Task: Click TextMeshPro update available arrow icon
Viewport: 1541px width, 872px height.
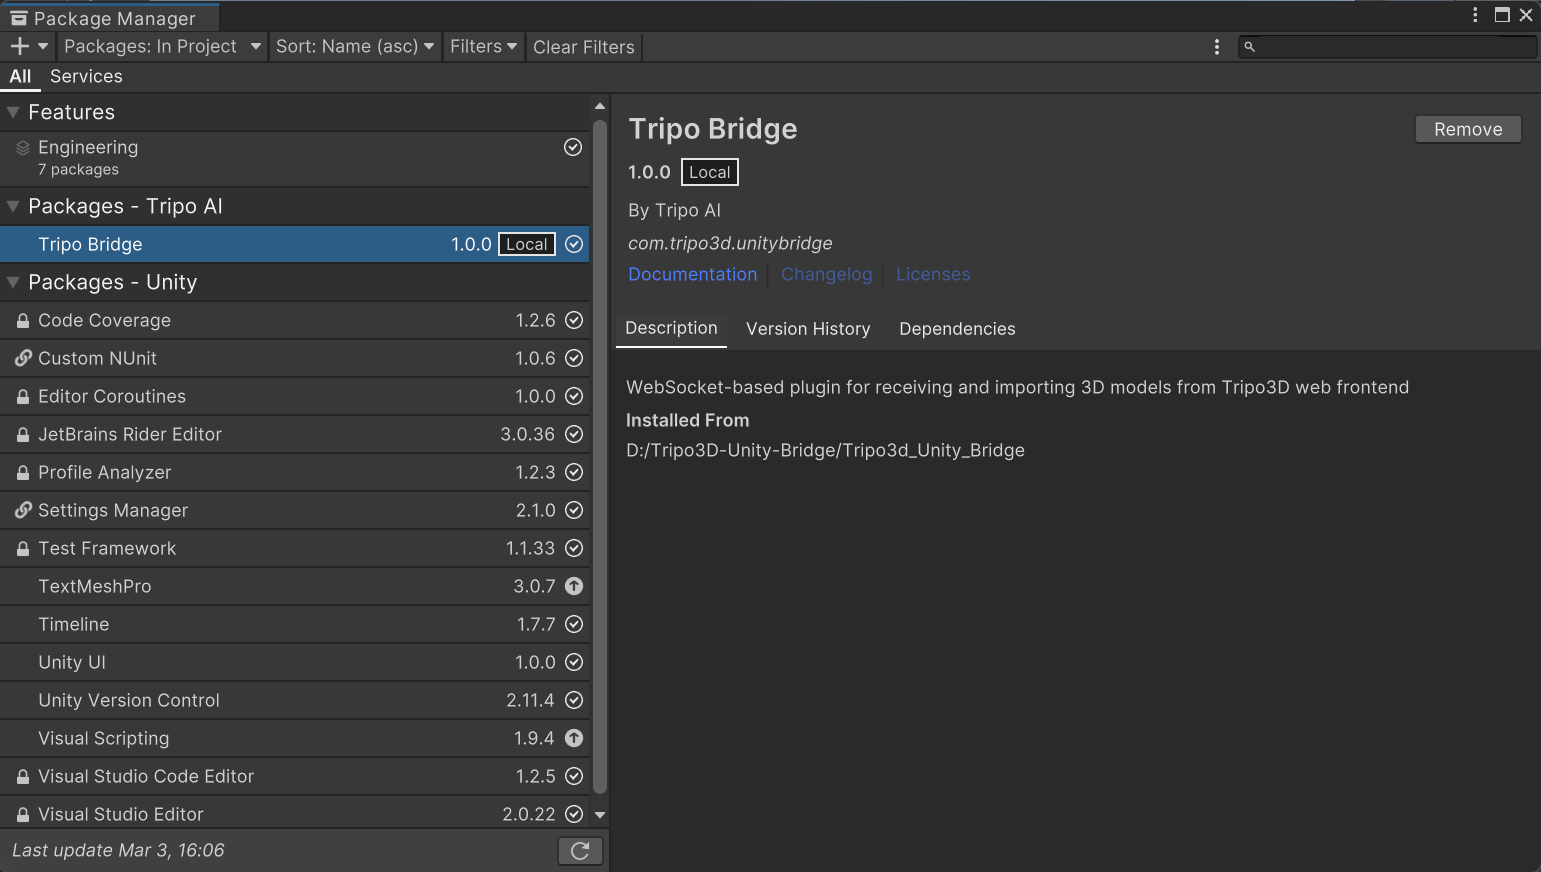Action: pyautogui.click(x=574, y=586)
